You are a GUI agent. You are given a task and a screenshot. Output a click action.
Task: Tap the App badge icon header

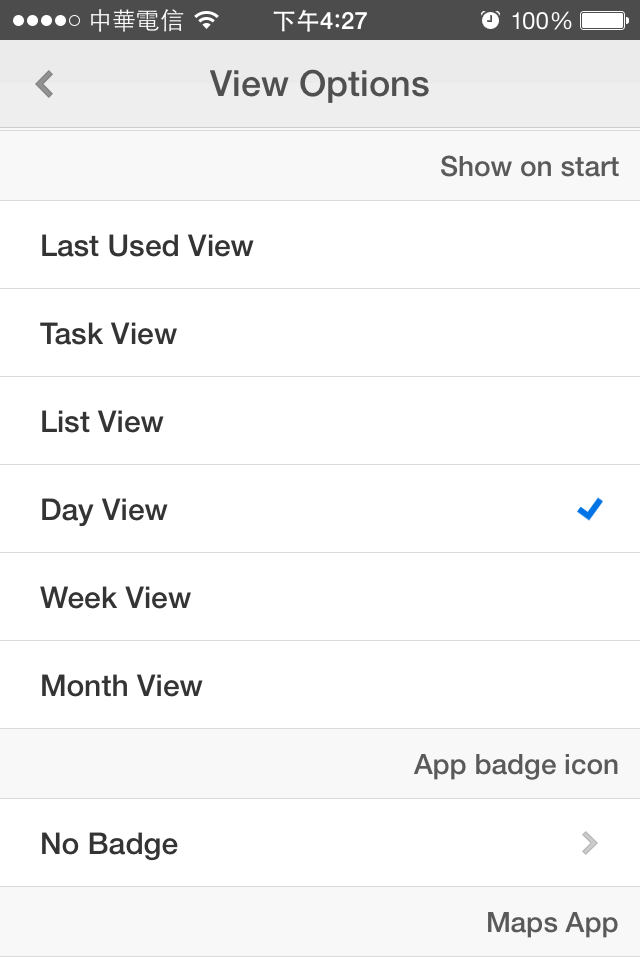pos(516,765)
